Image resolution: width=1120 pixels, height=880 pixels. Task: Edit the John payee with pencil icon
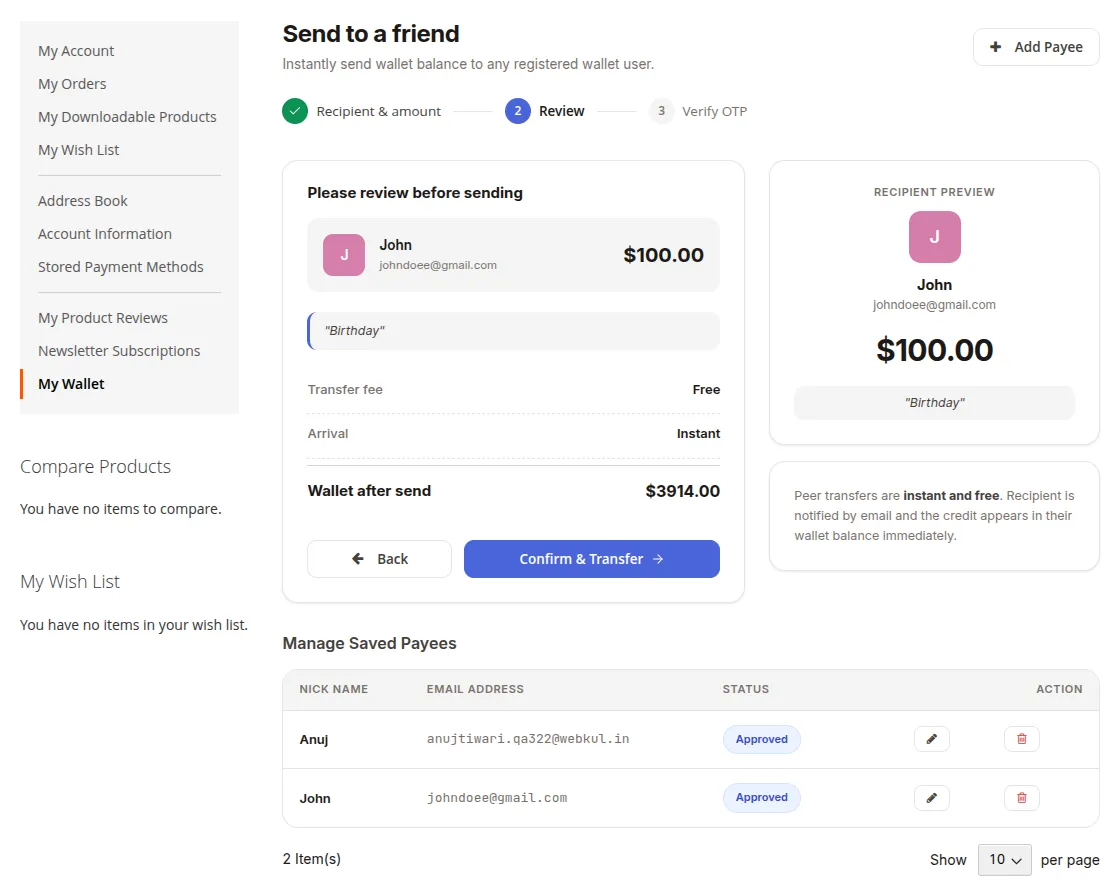click(x=931, y=798)
